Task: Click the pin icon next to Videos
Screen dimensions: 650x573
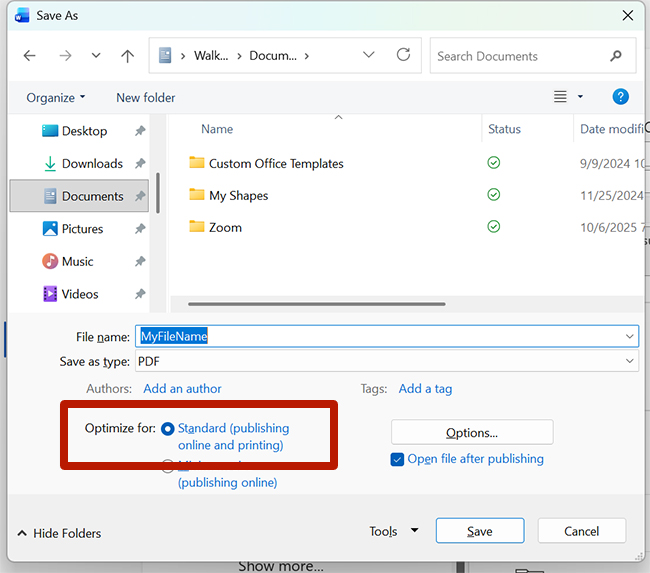Action: coord(140,294)
